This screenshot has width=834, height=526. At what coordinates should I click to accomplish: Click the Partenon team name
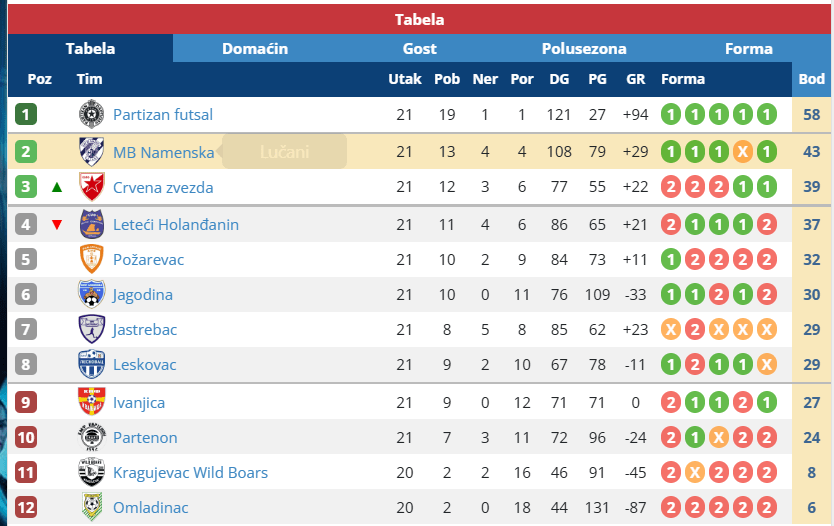click(145, 437)
